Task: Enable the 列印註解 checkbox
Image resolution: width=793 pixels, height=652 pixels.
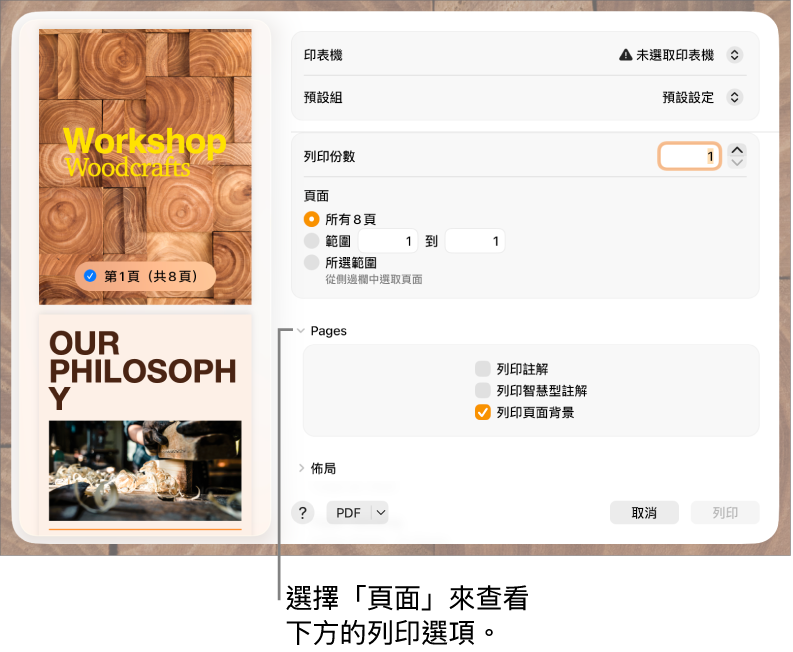Action: click(483, 369)
